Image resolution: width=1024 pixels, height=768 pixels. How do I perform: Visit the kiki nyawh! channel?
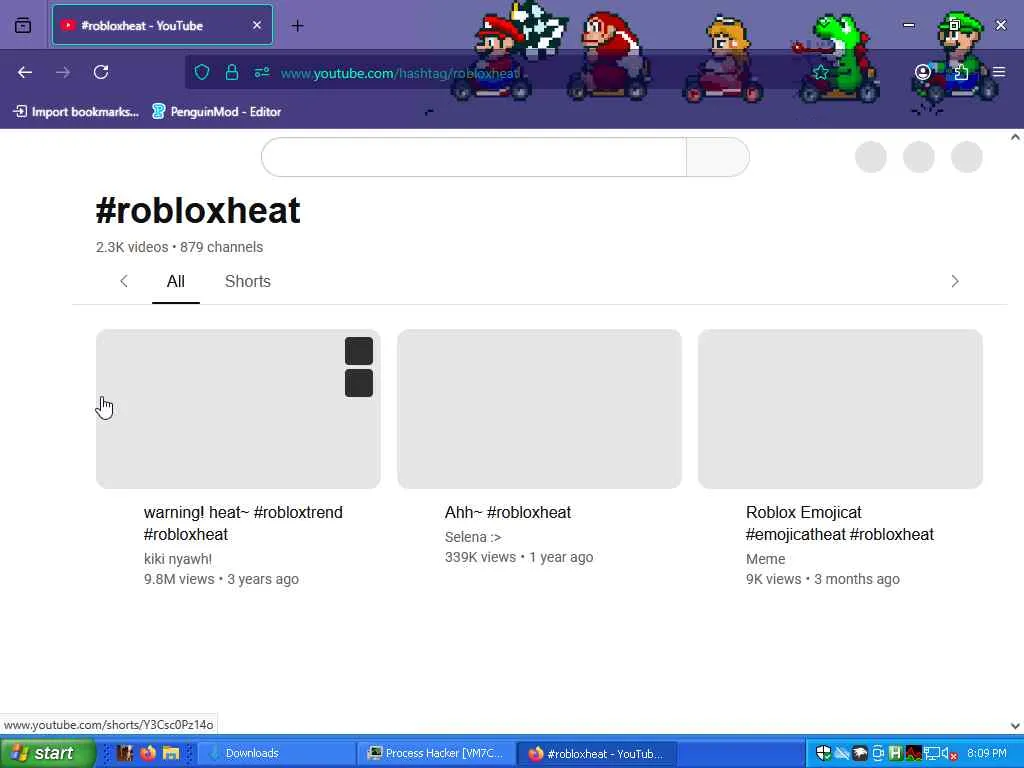[178, 559]
